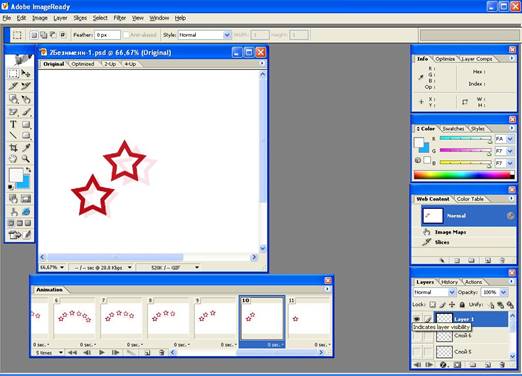Click the color spectrum ramp bar
The width and height of the screenshot is (522, 376).
click(x=464, y=175)
